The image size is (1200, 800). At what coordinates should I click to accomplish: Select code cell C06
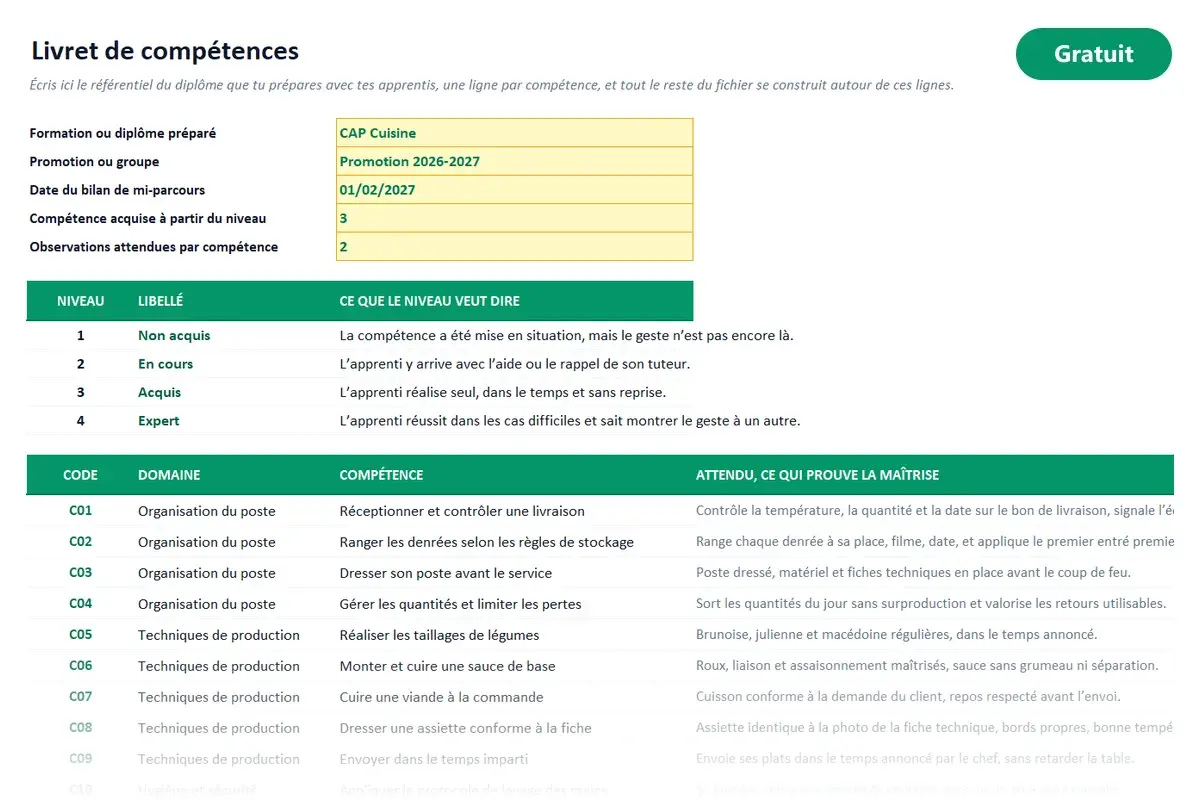[x=80, y=666]
